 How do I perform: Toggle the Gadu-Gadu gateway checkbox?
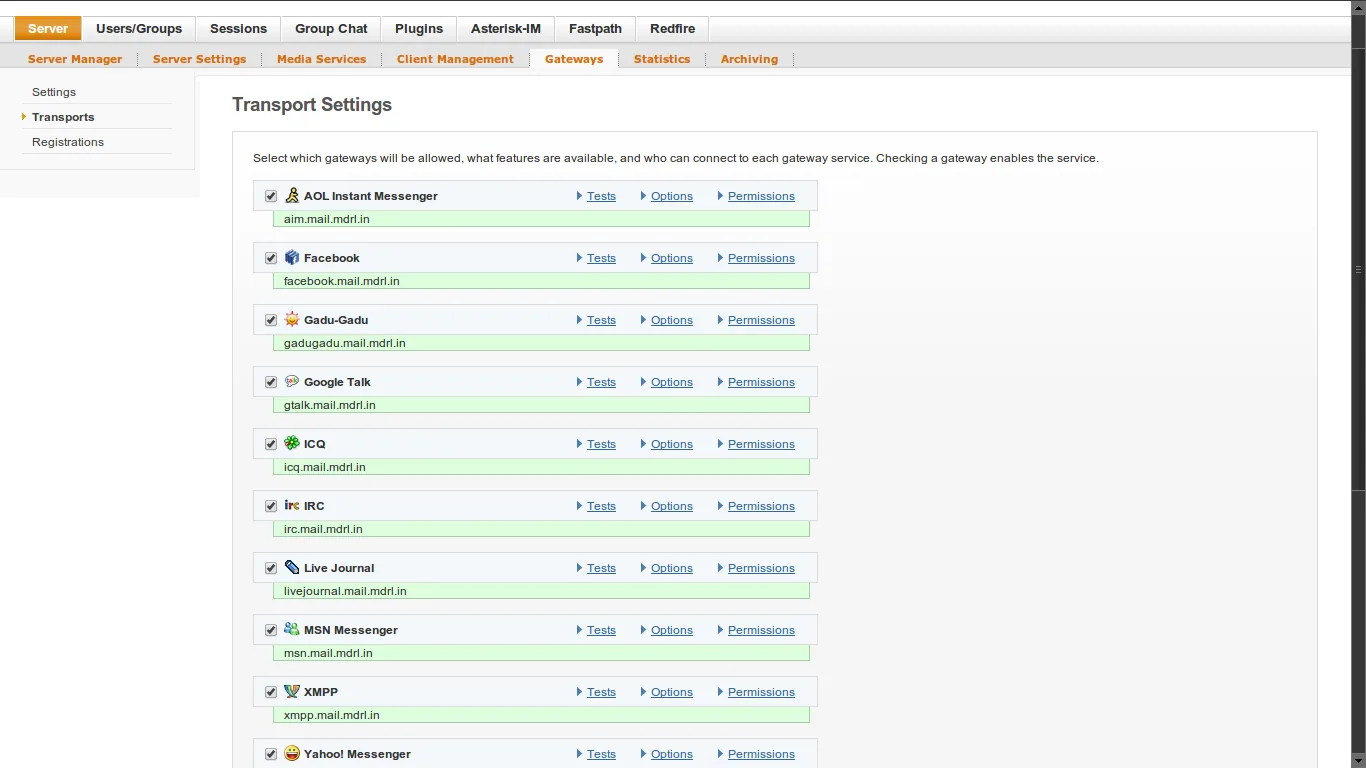click(271, 320)
